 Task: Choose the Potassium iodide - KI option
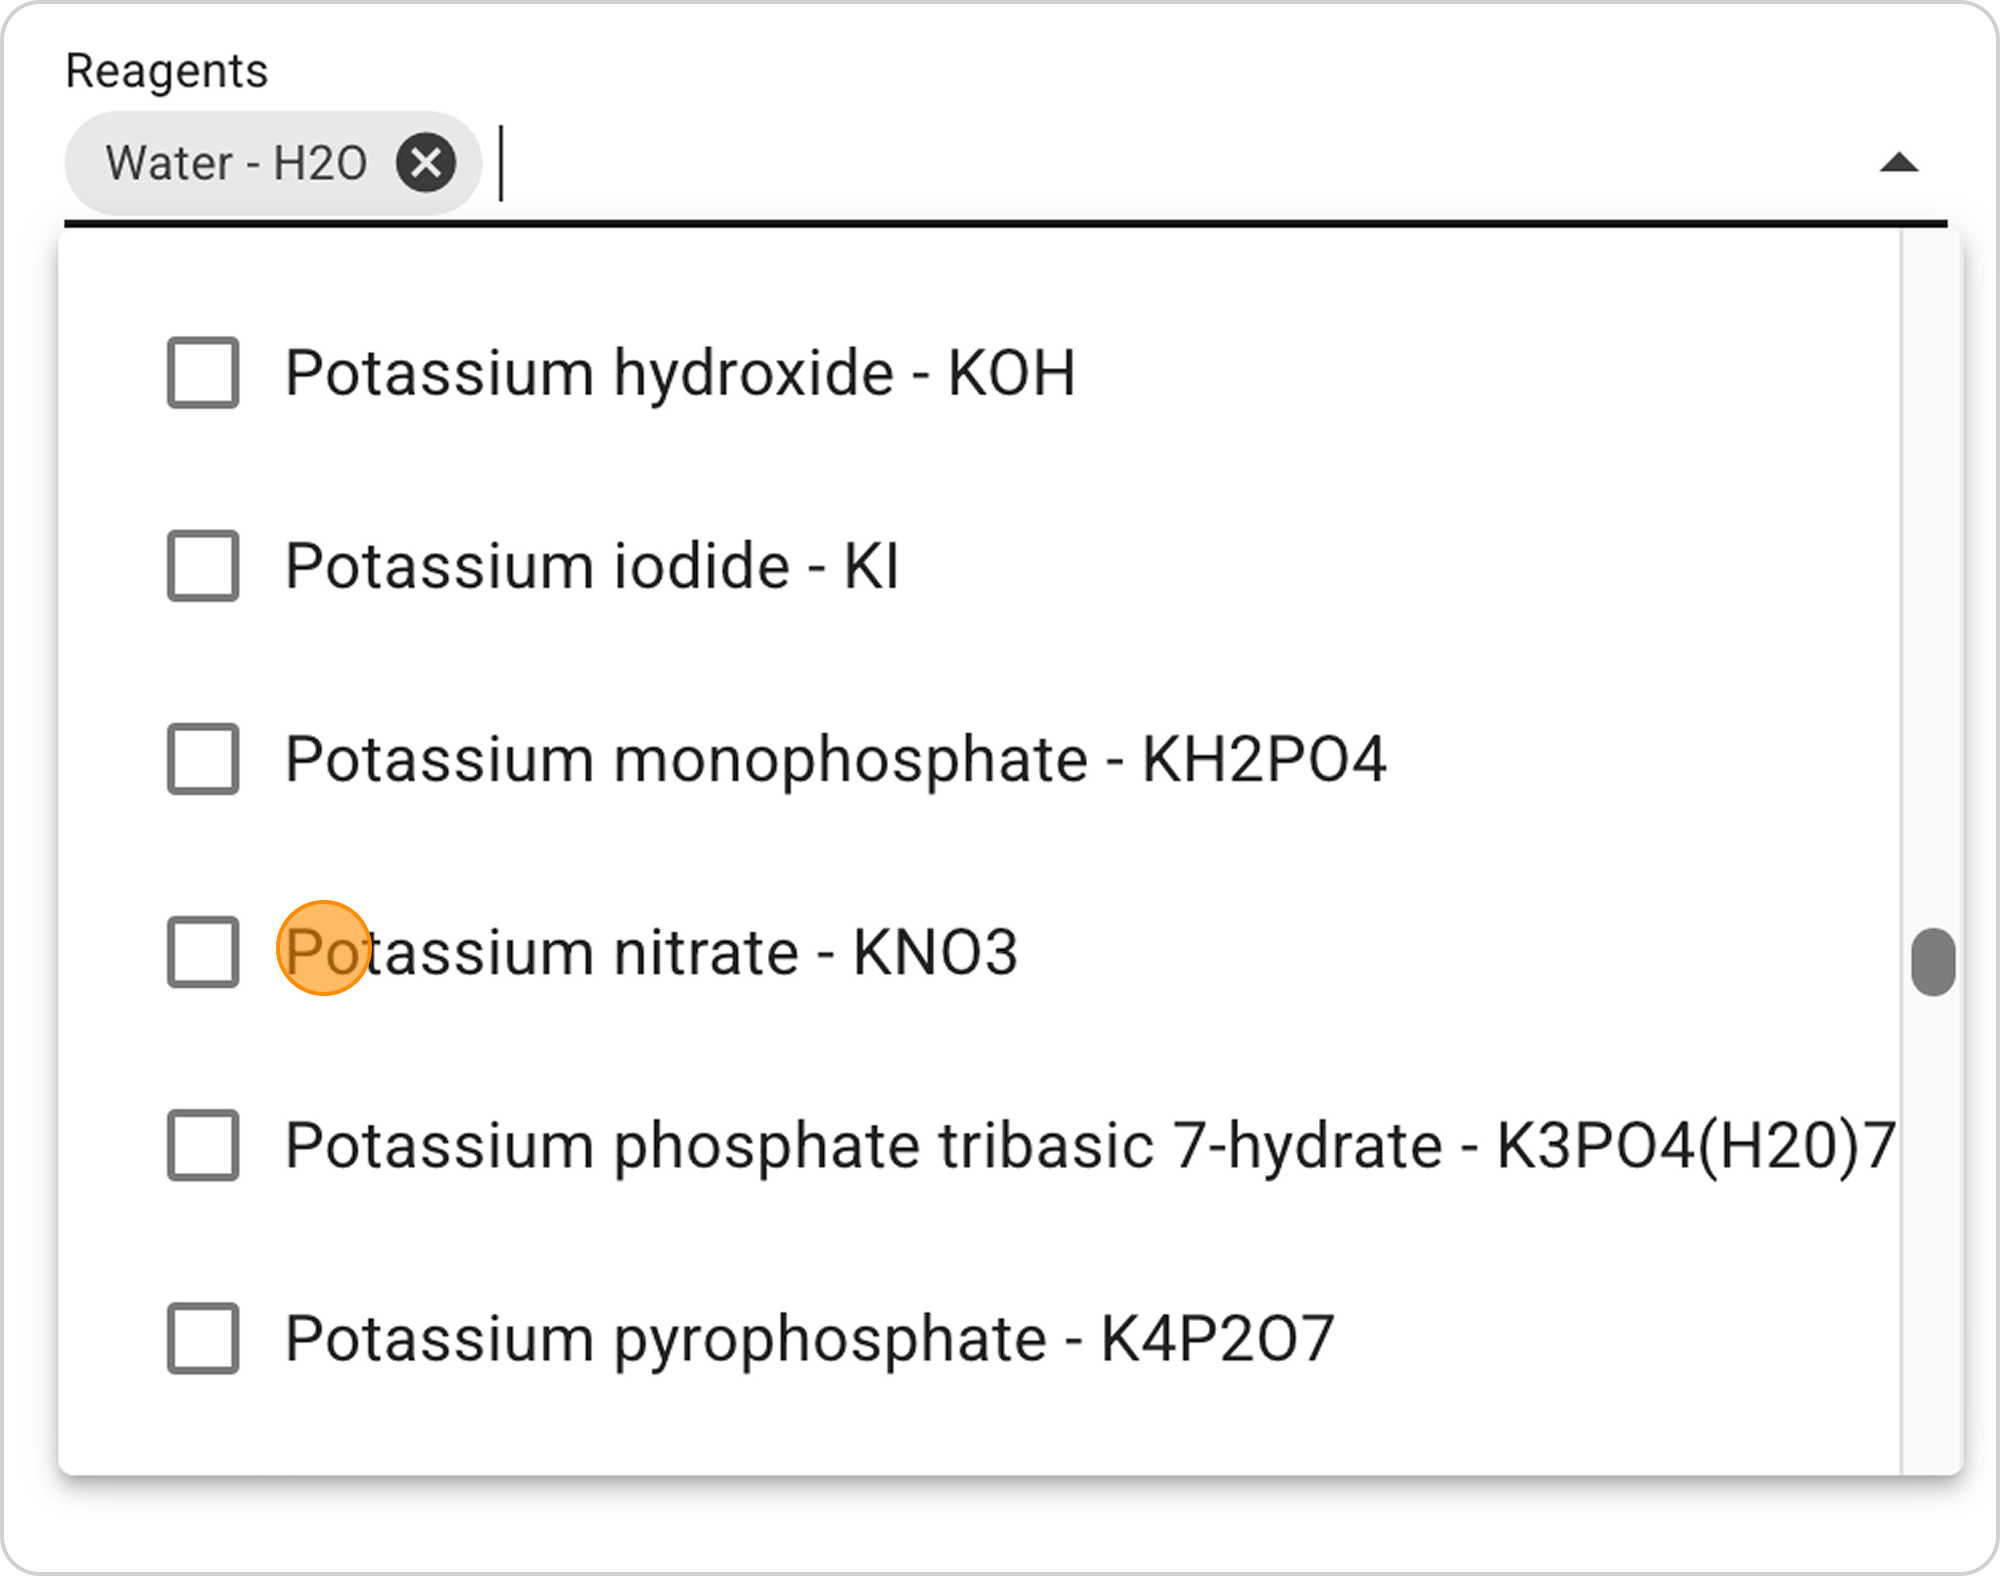[592, 566]
